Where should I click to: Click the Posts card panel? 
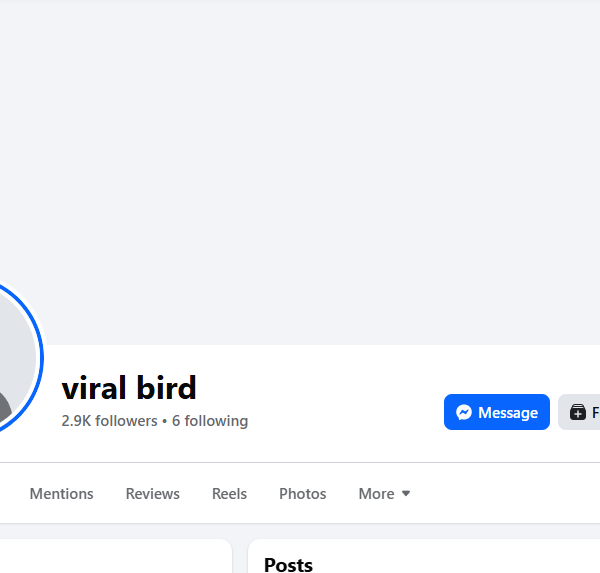(x=424, y=556)
